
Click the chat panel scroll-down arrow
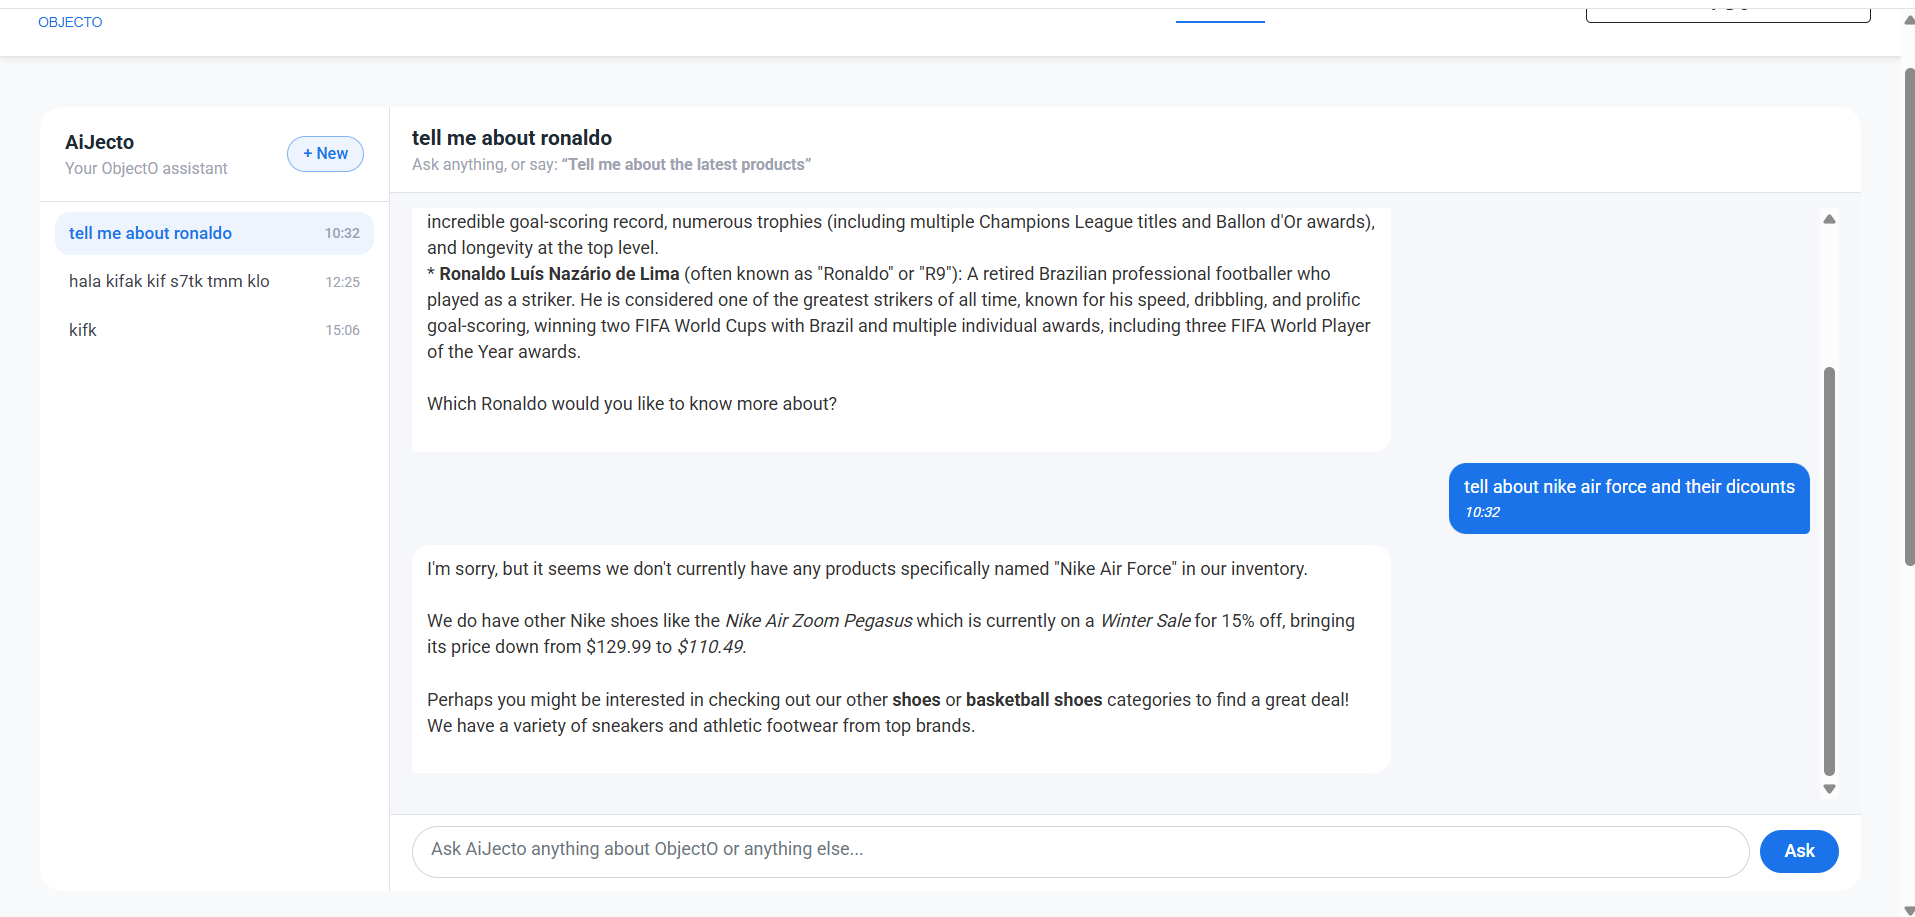point(1829,789)
